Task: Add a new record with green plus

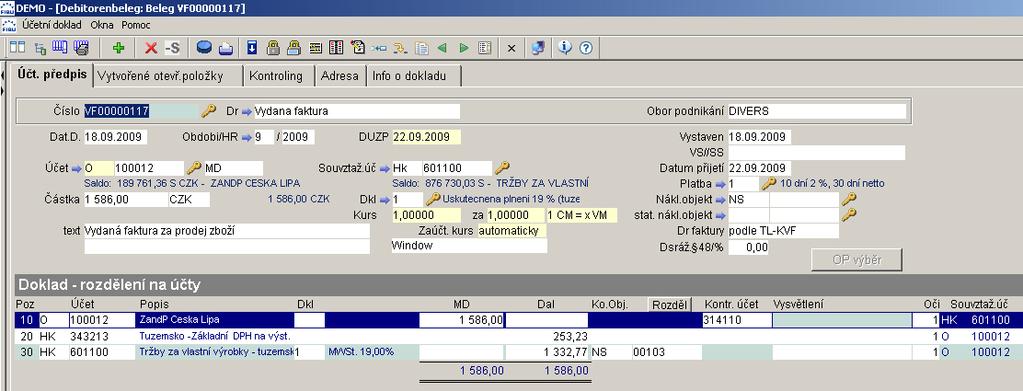Action: click(x=118, y=48)
